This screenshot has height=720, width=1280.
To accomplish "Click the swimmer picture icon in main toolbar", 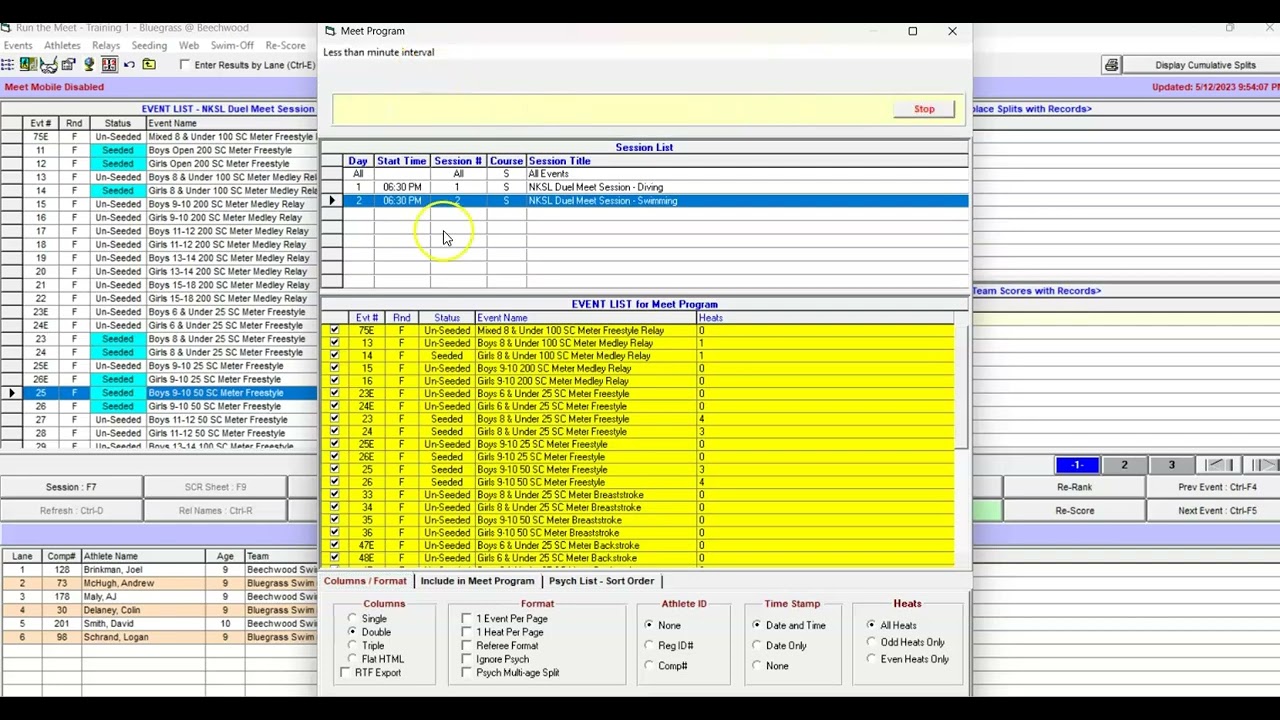I will pos(28,65).
